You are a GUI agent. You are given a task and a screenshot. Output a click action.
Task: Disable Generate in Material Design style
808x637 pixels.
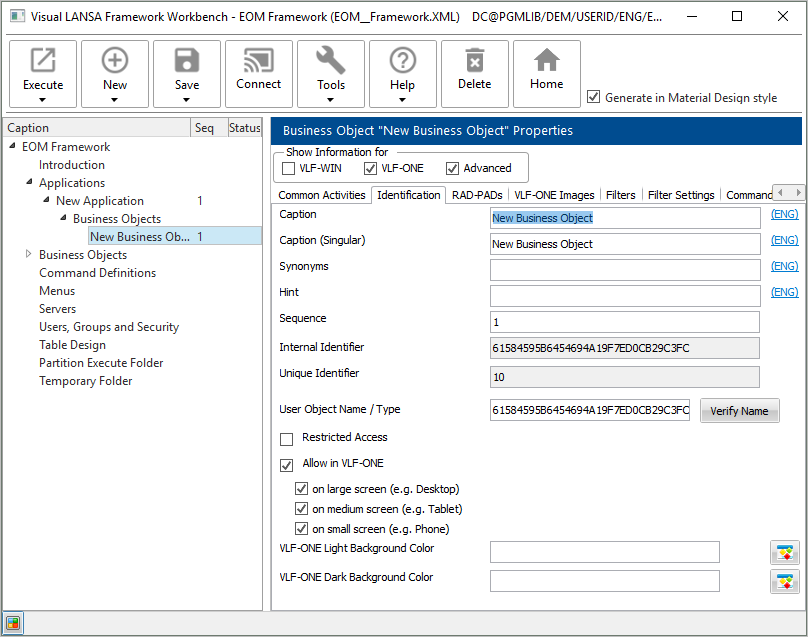coord(594,97)
